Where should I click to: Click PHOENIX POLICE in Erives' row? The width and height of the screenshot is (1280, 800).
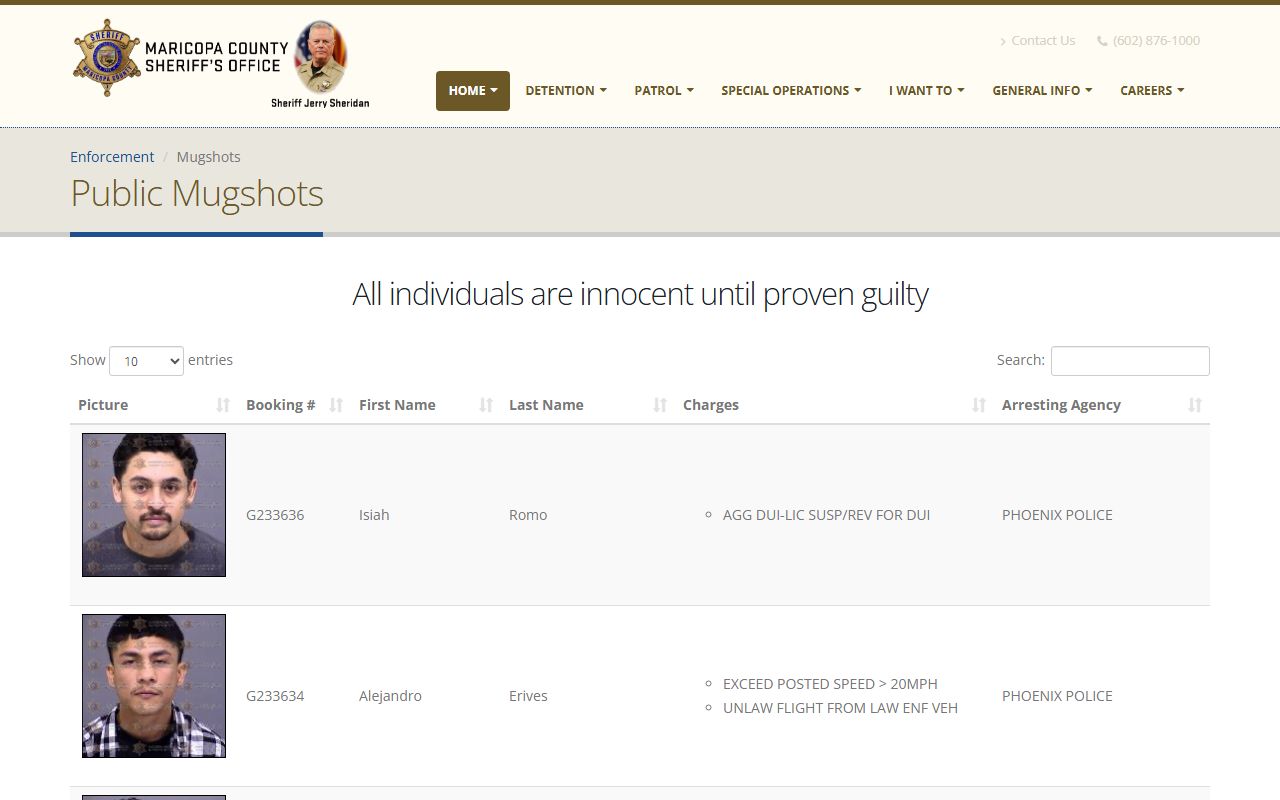pyautogui.click(x=1057, y=696)
